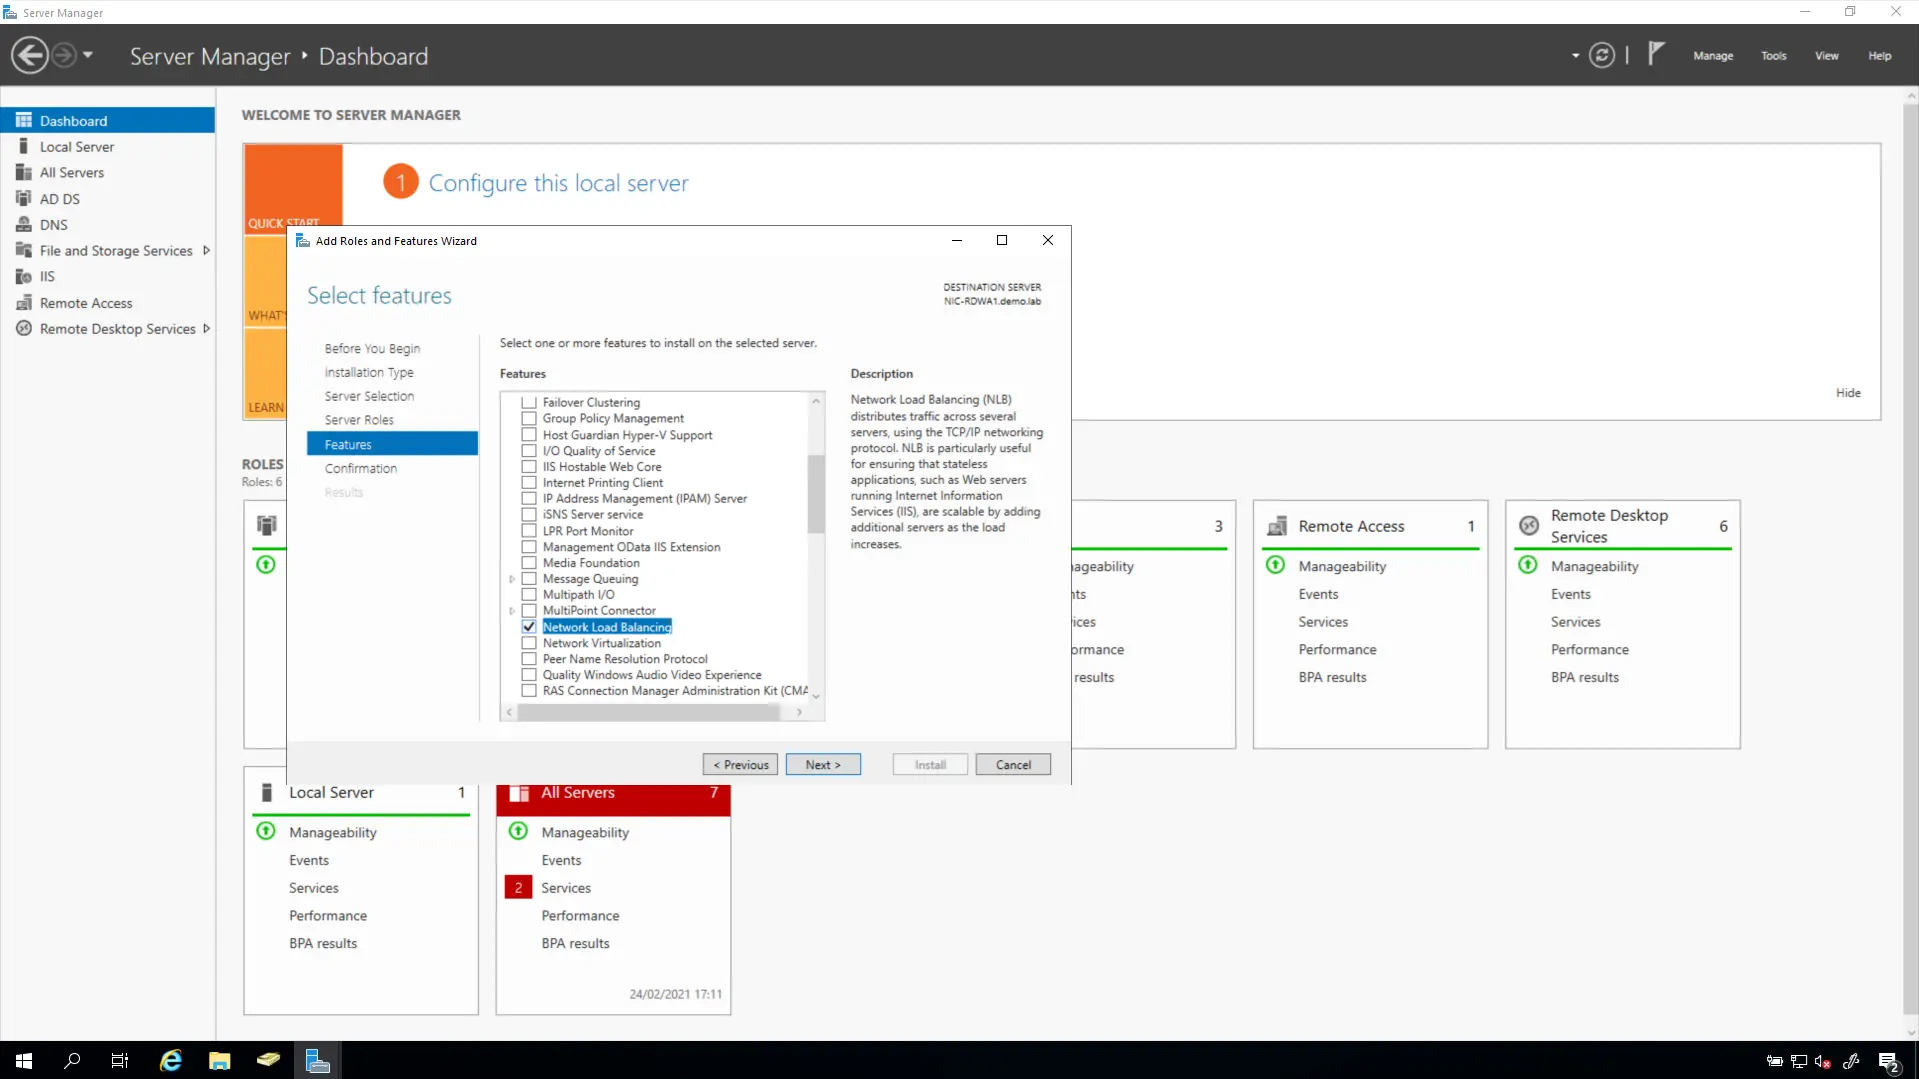Select Dashboard in the left sidebar
This screenshot has width=1919, height=1079.
pos(108,120)
